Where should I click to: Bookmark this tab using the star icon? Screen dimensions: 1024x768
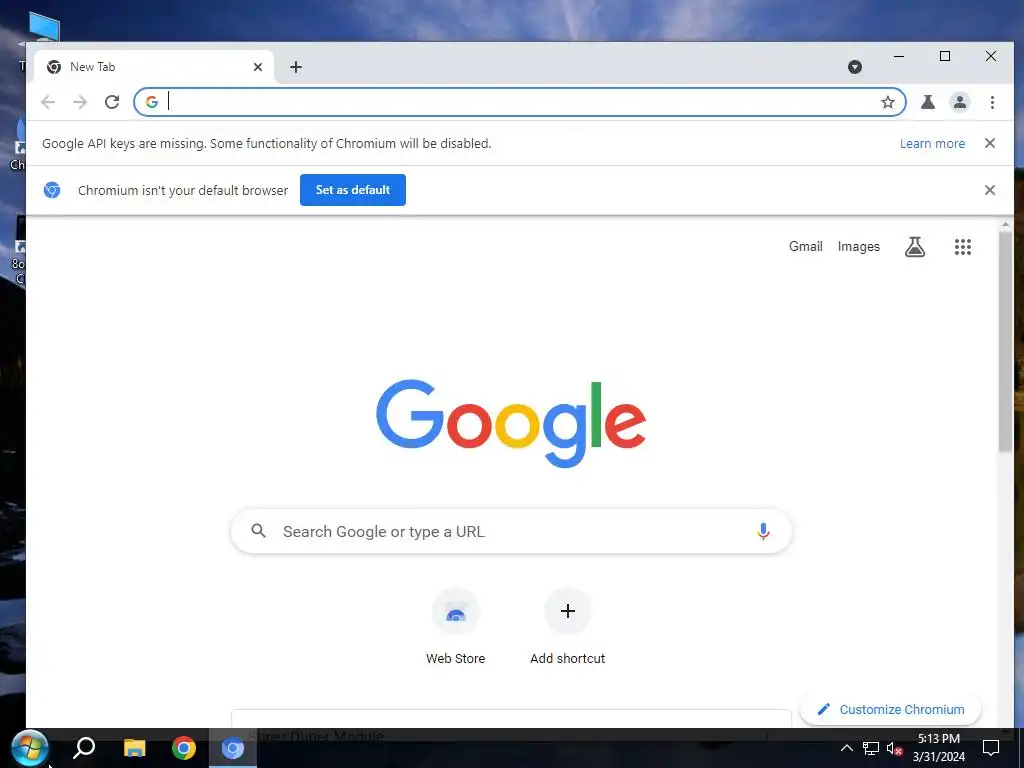tap(888, 102)
